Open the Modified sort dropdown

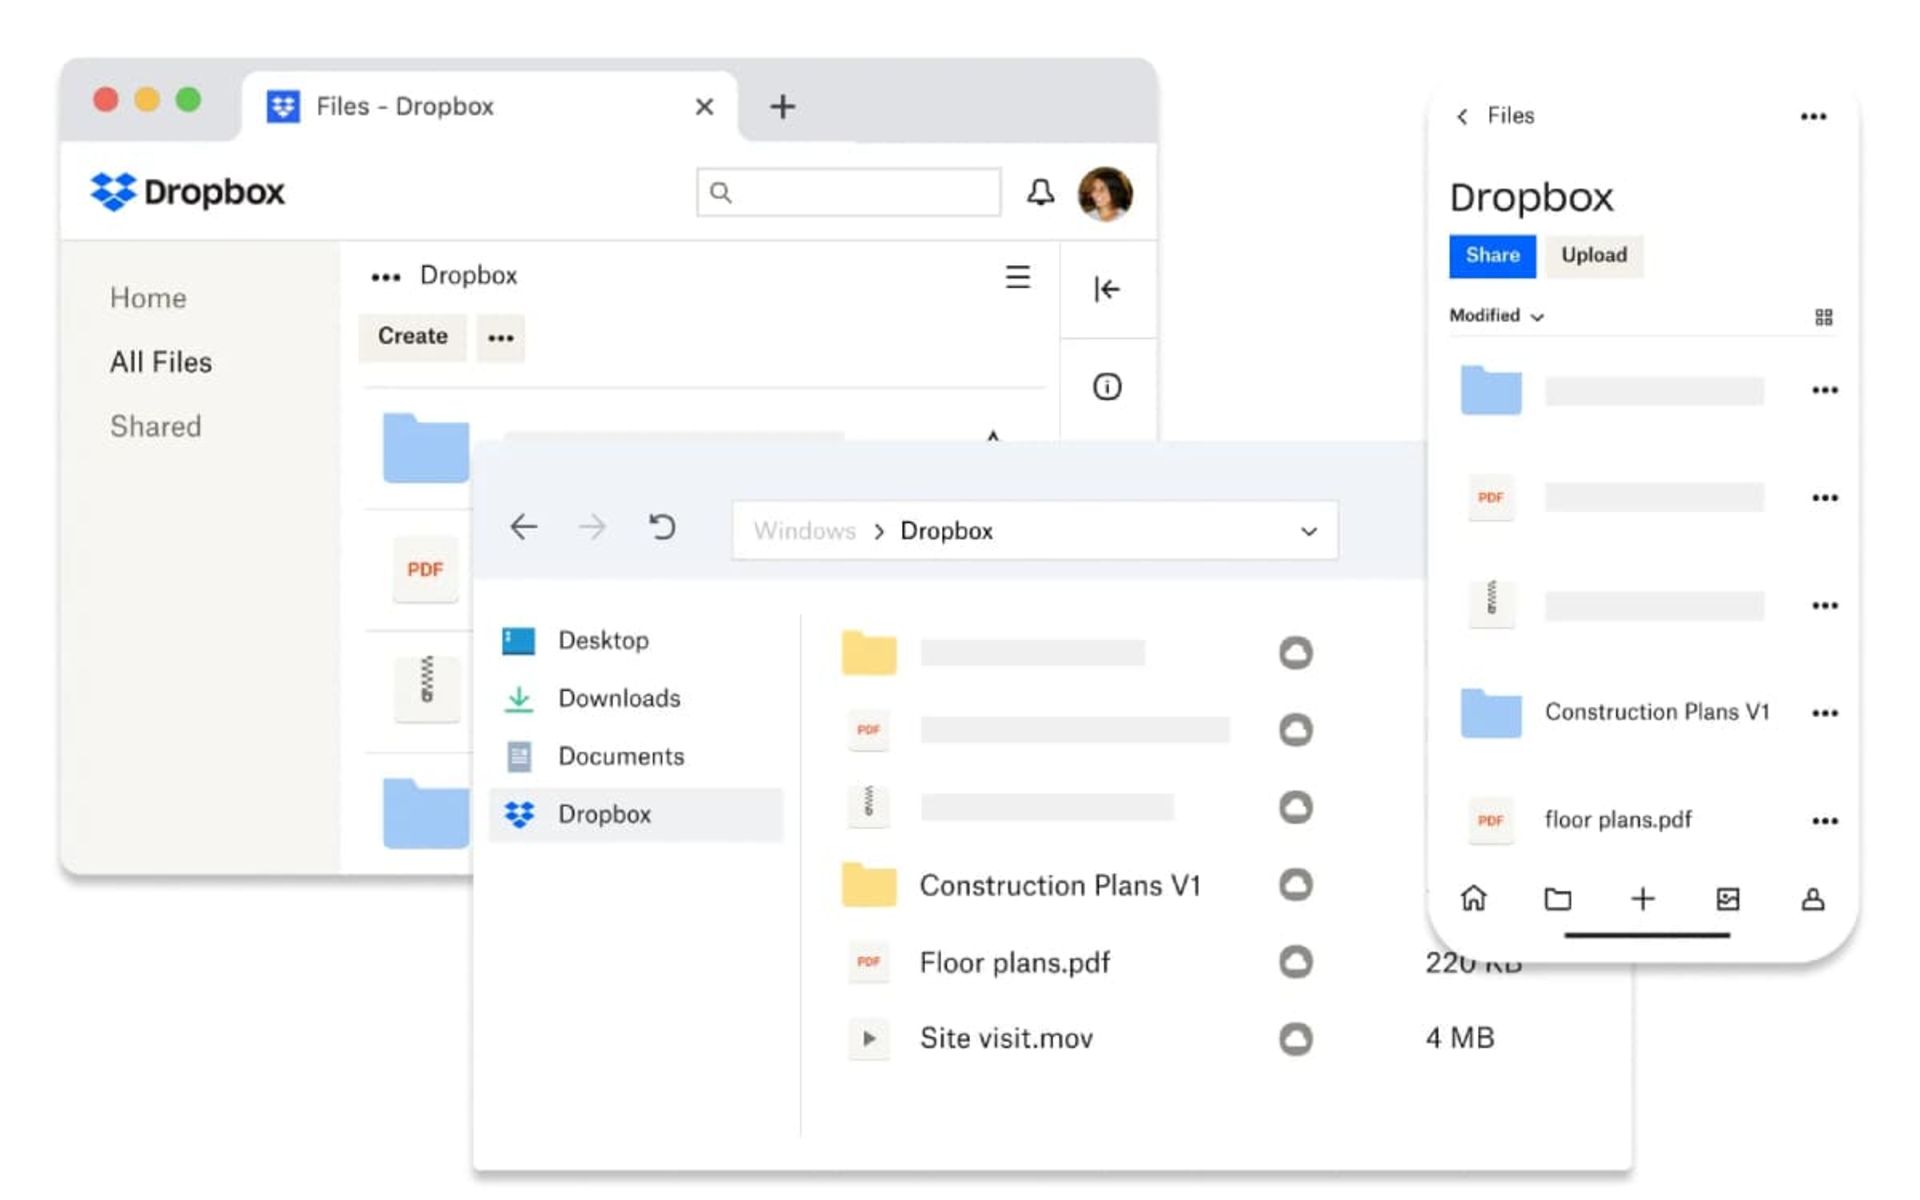click(1497, 316)
